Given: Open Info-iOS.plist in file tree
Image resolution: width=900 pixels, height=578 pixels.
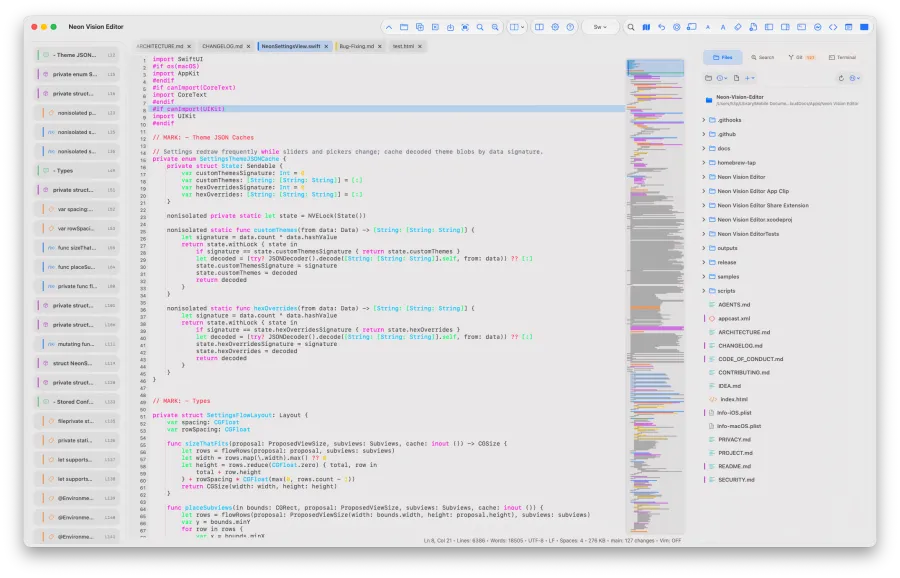Looking at the screenshot, I should pyautogui.click(x=734, y=413).
